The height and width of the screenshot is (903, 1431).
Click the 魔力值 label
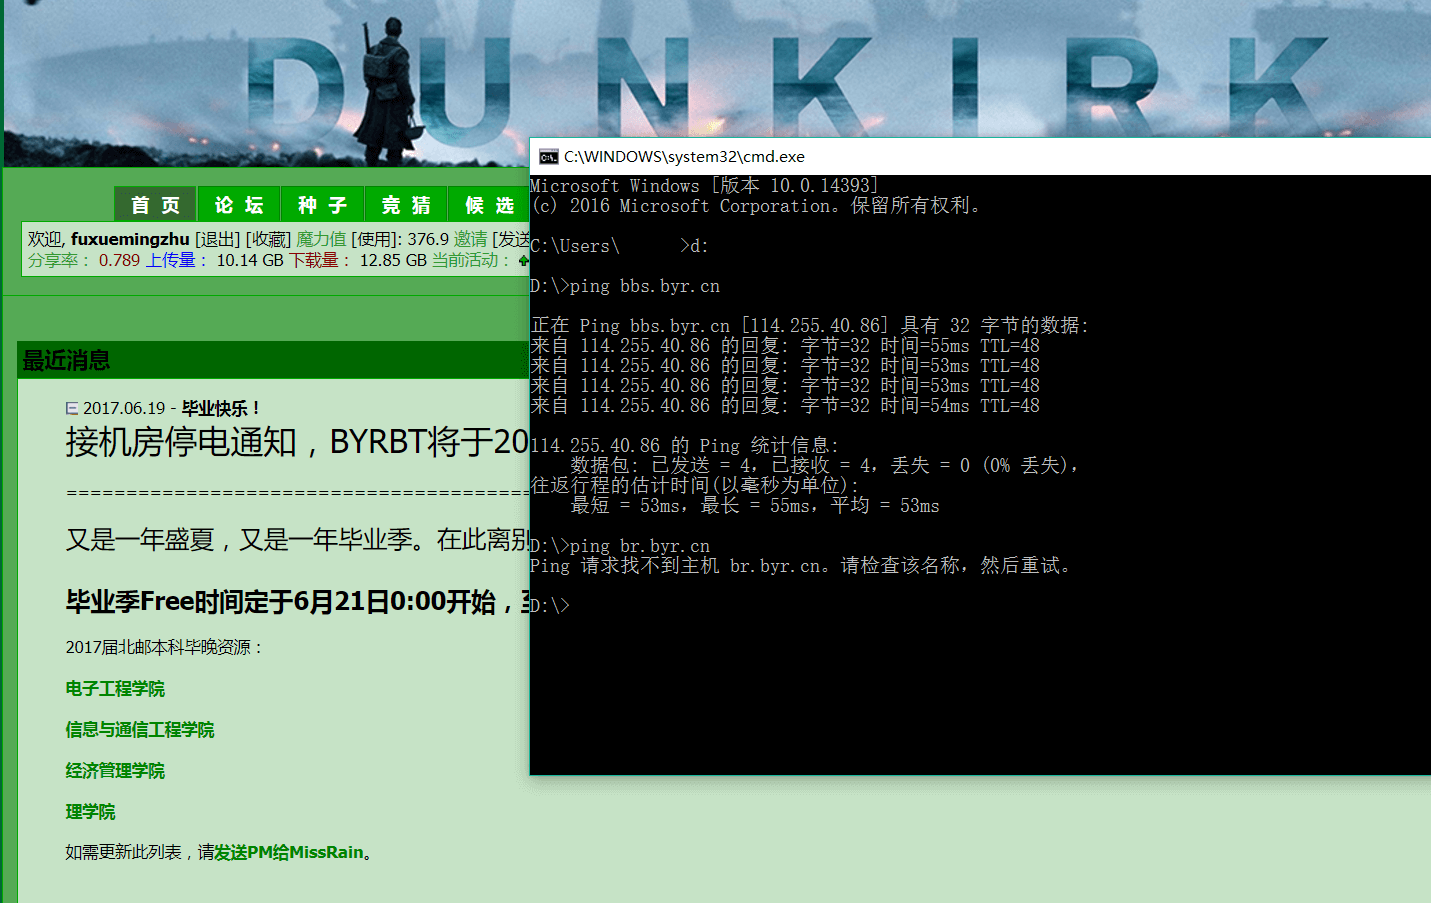(x=321, y=239)
